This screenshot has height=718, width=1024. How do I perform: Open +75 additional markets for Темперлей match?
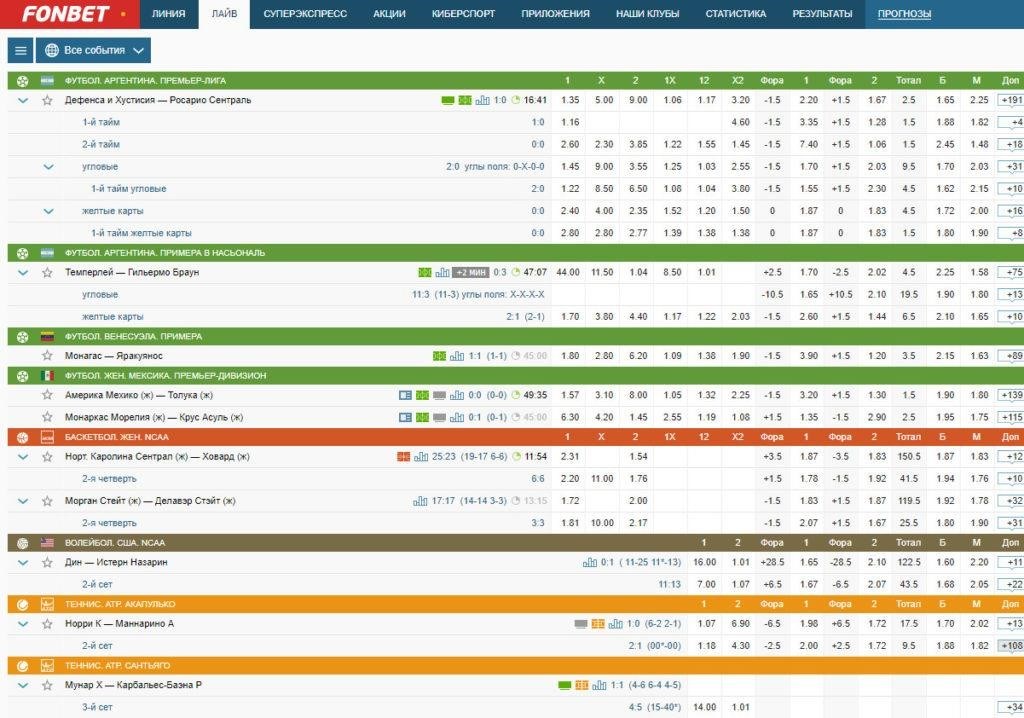1011,273
